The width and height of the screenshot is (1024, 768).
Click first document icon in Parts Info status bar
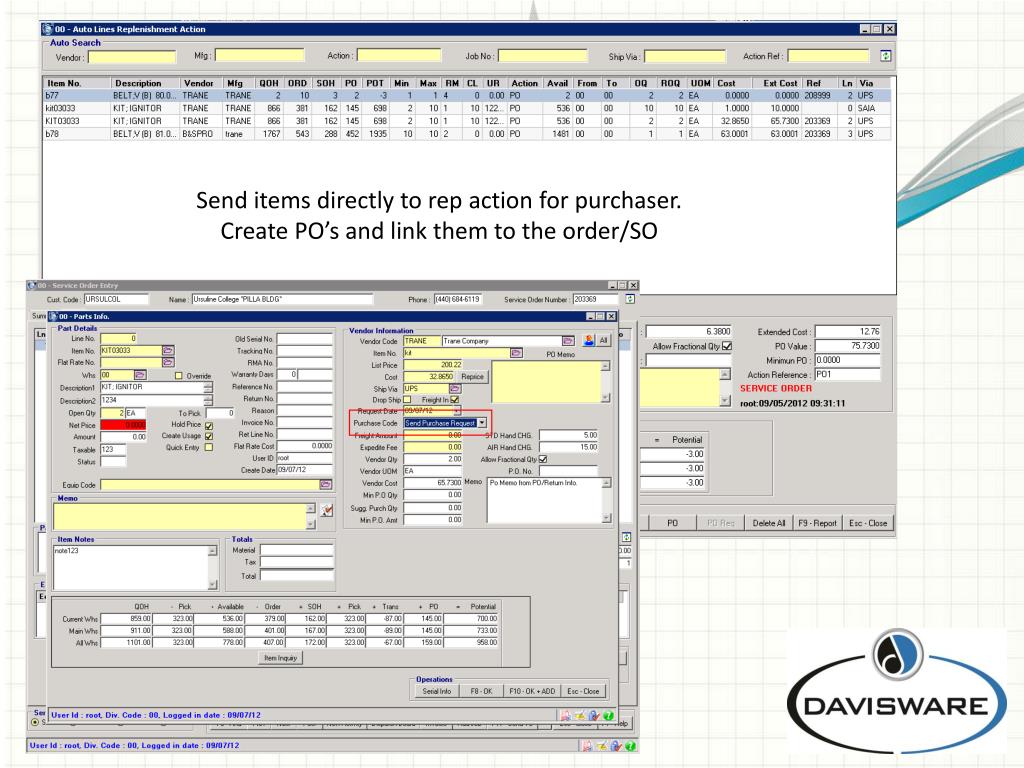566,716
